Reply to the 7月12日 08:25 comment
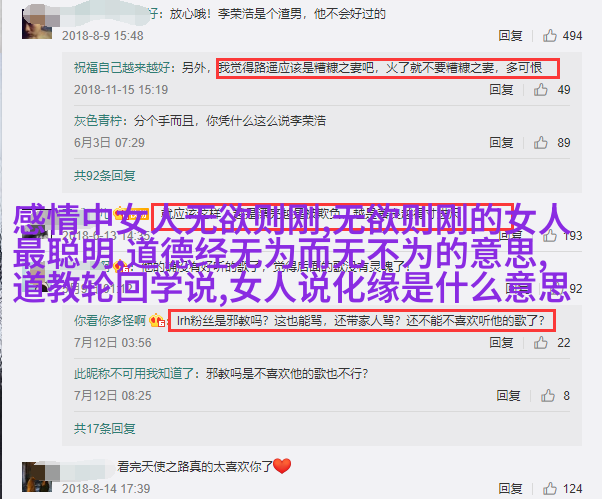Image resolution: width=602 pixels, height=499 pixels. 508,395
